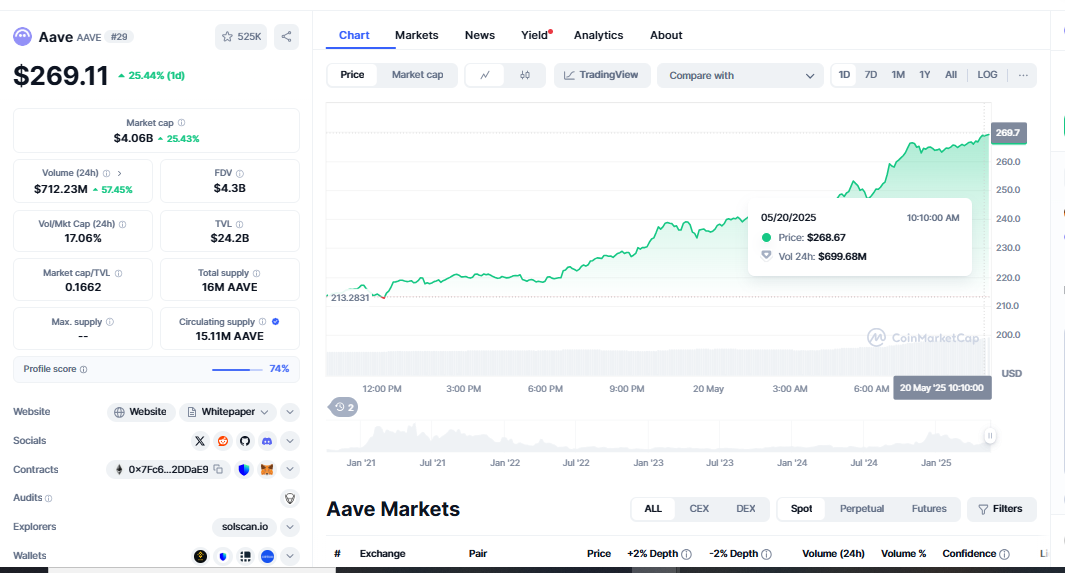Open more chart options ellipsis menu

pos(1023,75)
